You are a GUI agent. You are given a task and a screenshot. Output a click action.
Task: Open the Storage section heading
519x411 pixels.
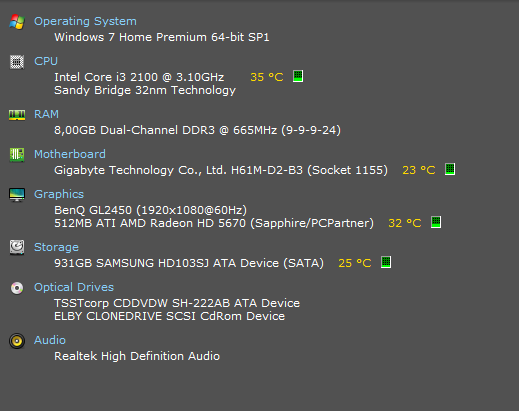click(x=56, y=247)
